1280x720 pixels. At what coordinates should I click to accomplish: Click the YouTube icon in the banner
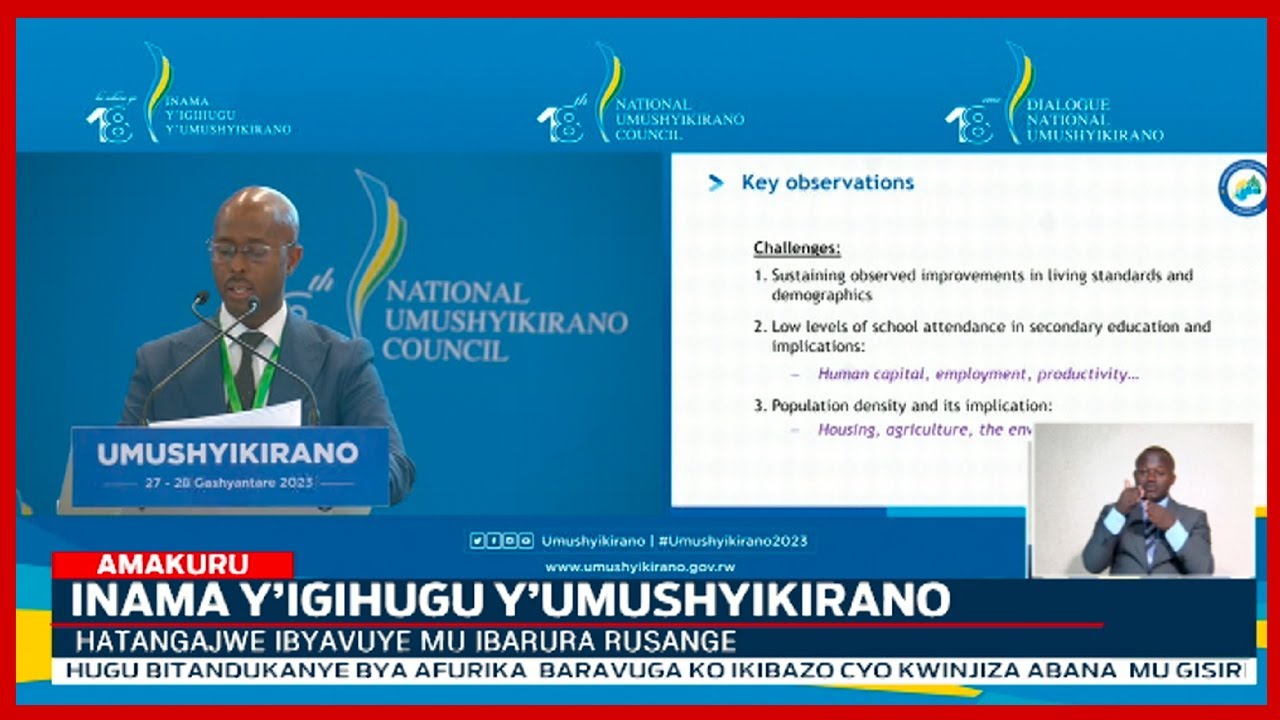525,541
